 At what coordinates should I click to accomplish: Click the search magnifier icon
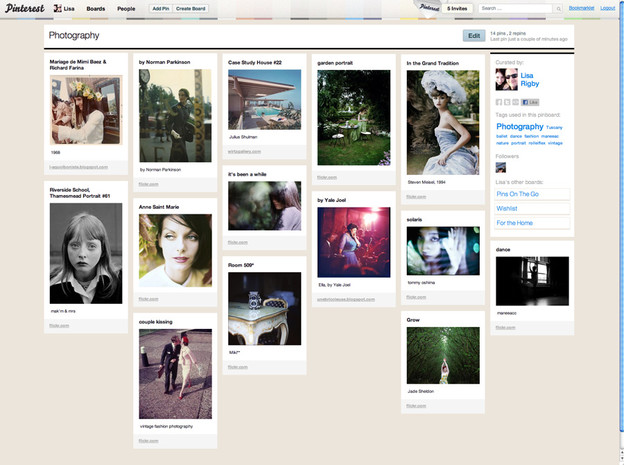pos(558,8)
